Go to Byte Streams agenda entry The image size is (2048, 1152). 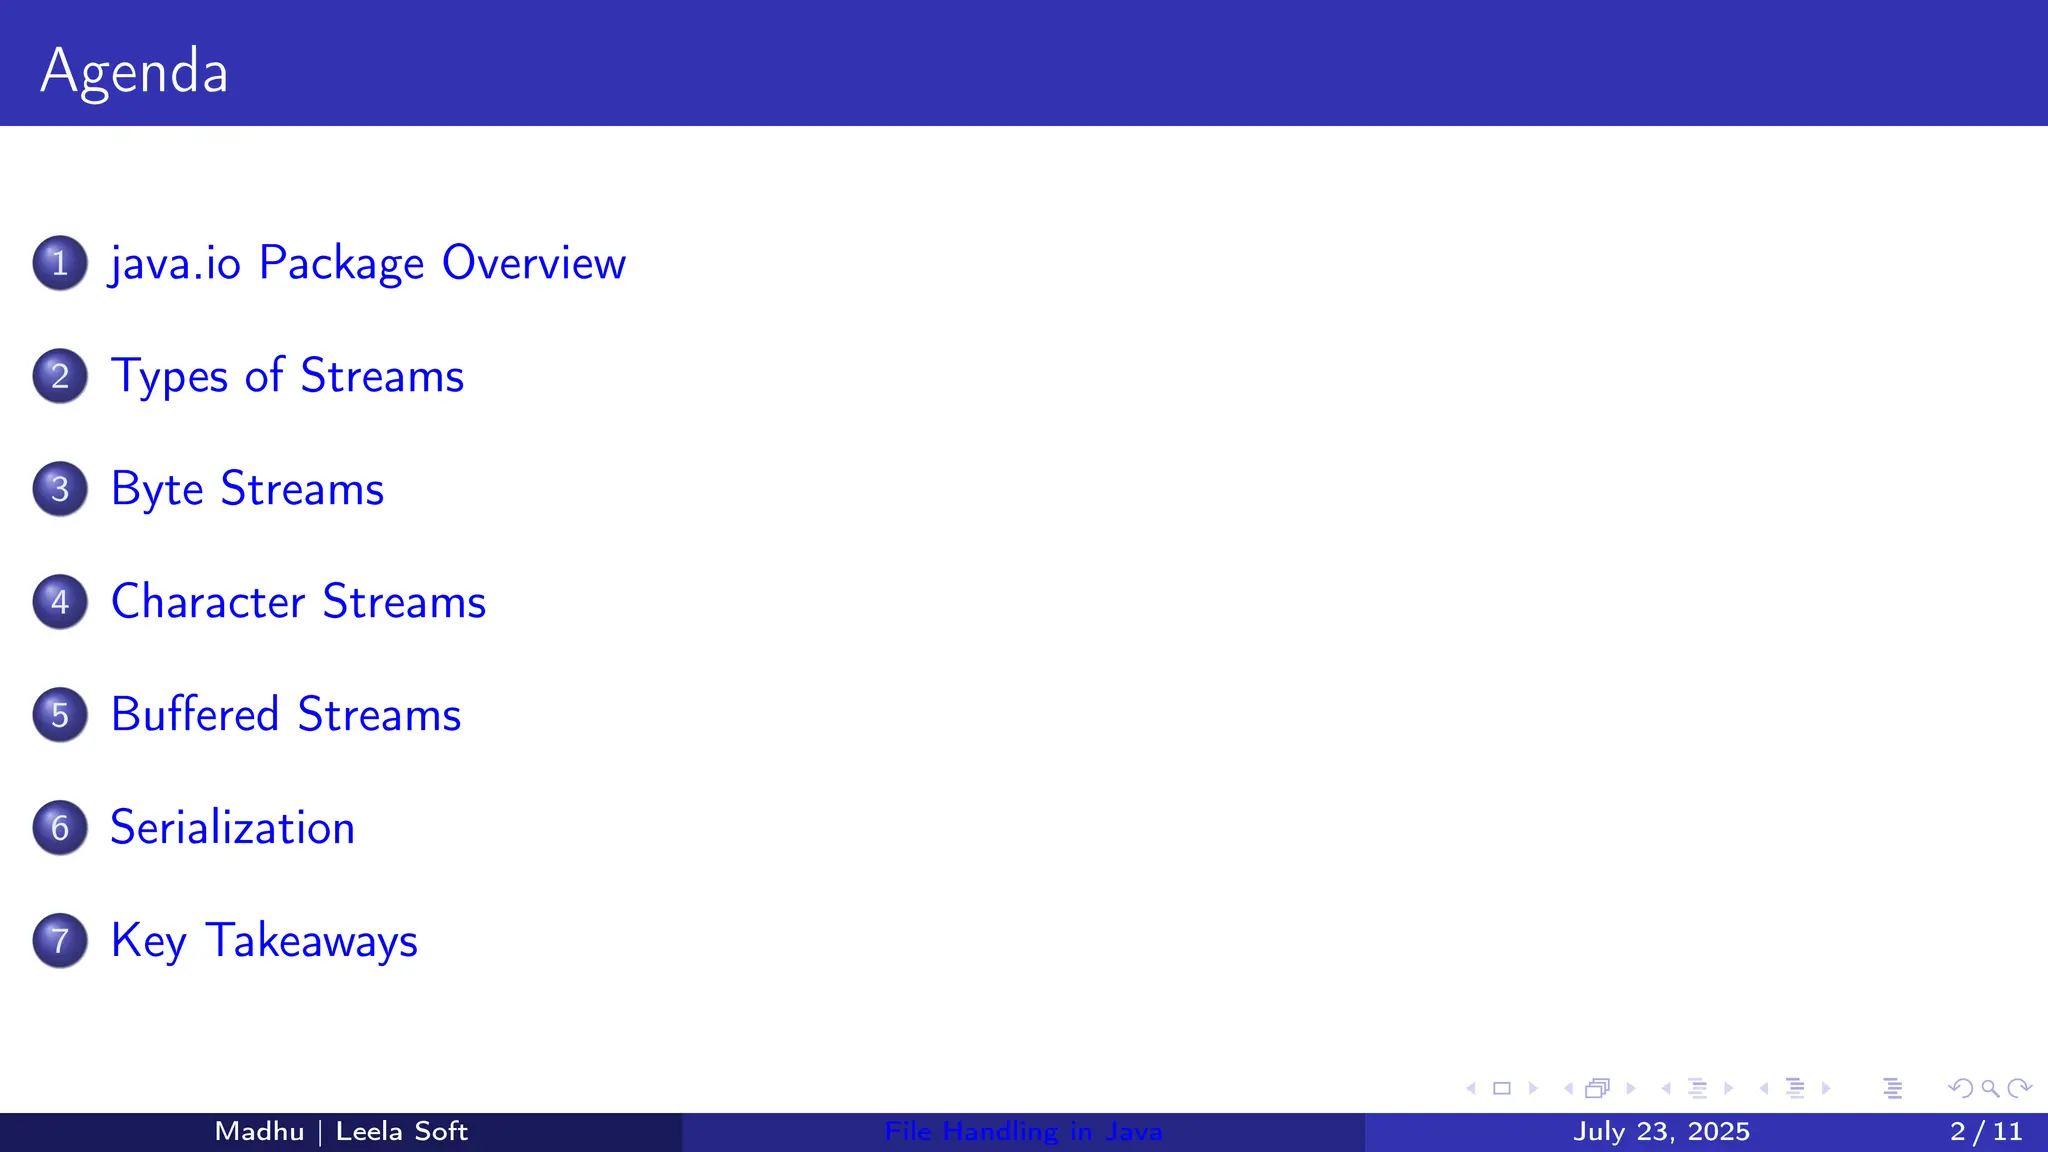pyautogui.click(x=247, y=489)
